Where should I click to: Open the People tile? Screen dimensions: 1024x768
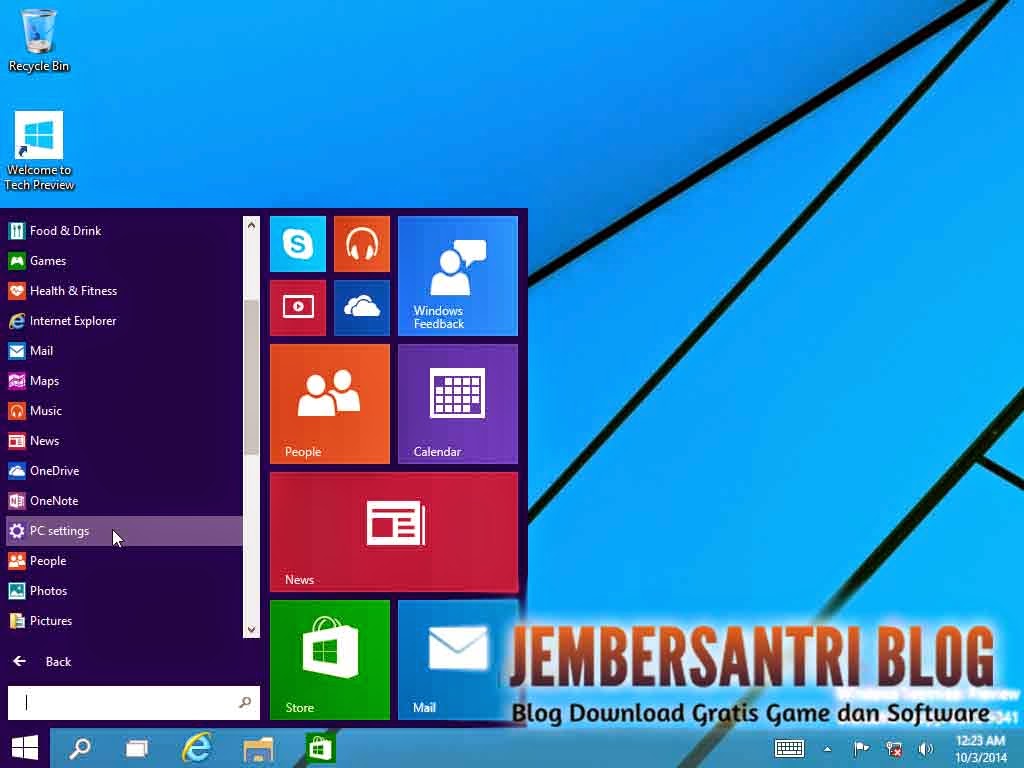[x=330, y=404]
